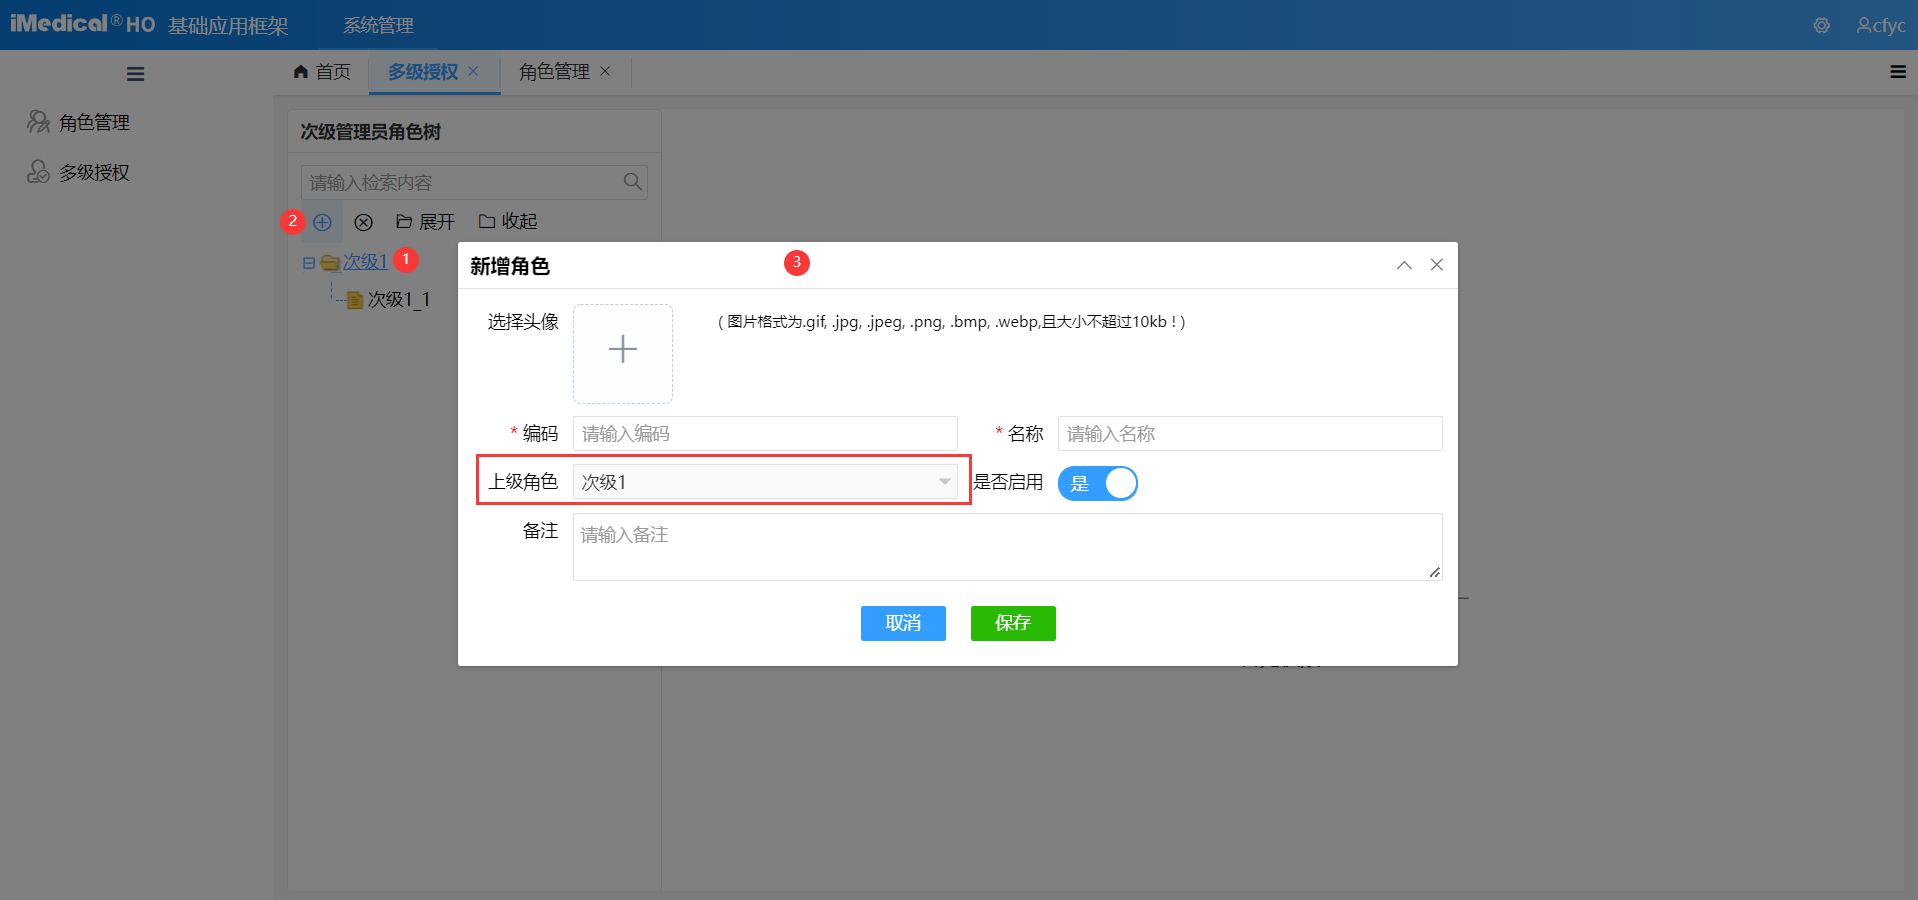Open the 首页 home tab
Image resolution: width=1918 pixels, height=900 pixels.
(x=322, y=71)
